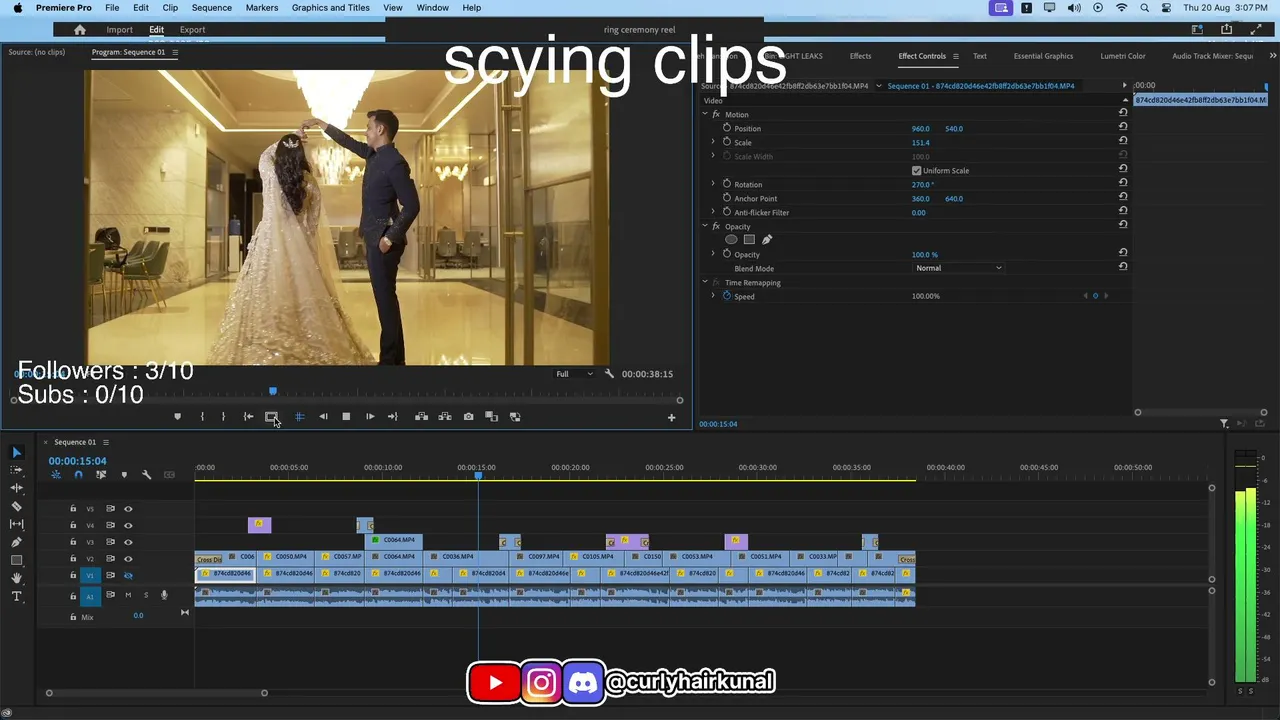Select the Rectangle tool in the tools panel
Image resolution: width=1280 pixels, height=720 pixels.
[16, 560]
